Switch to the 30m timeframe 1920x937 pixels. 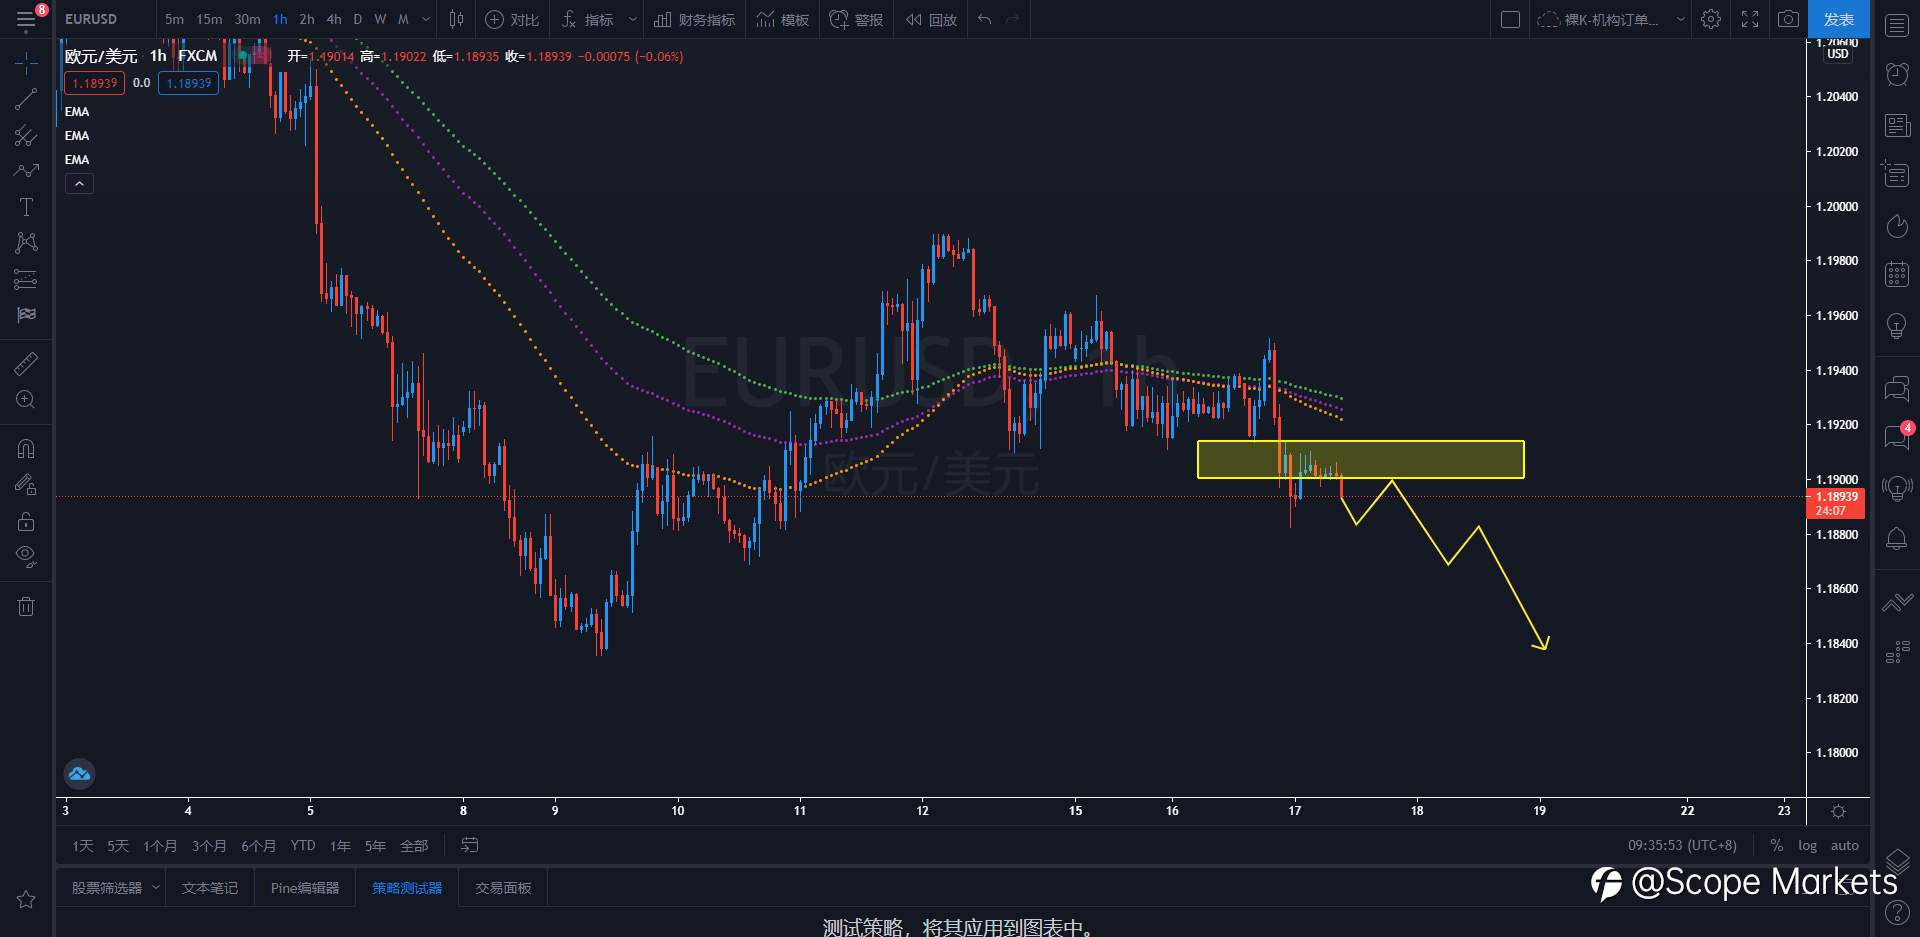point(247,19)
